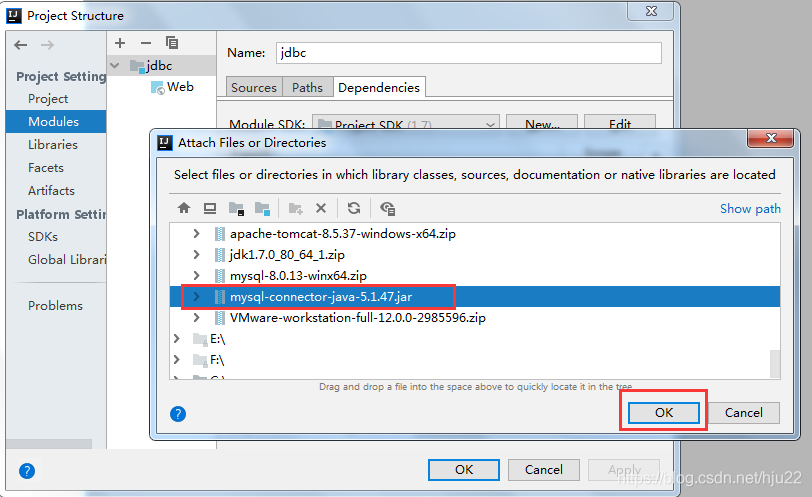Open Global Libraries platform settings
This screenshot has width=812, height=497.
pyautogui.click(x=67, y=260)
